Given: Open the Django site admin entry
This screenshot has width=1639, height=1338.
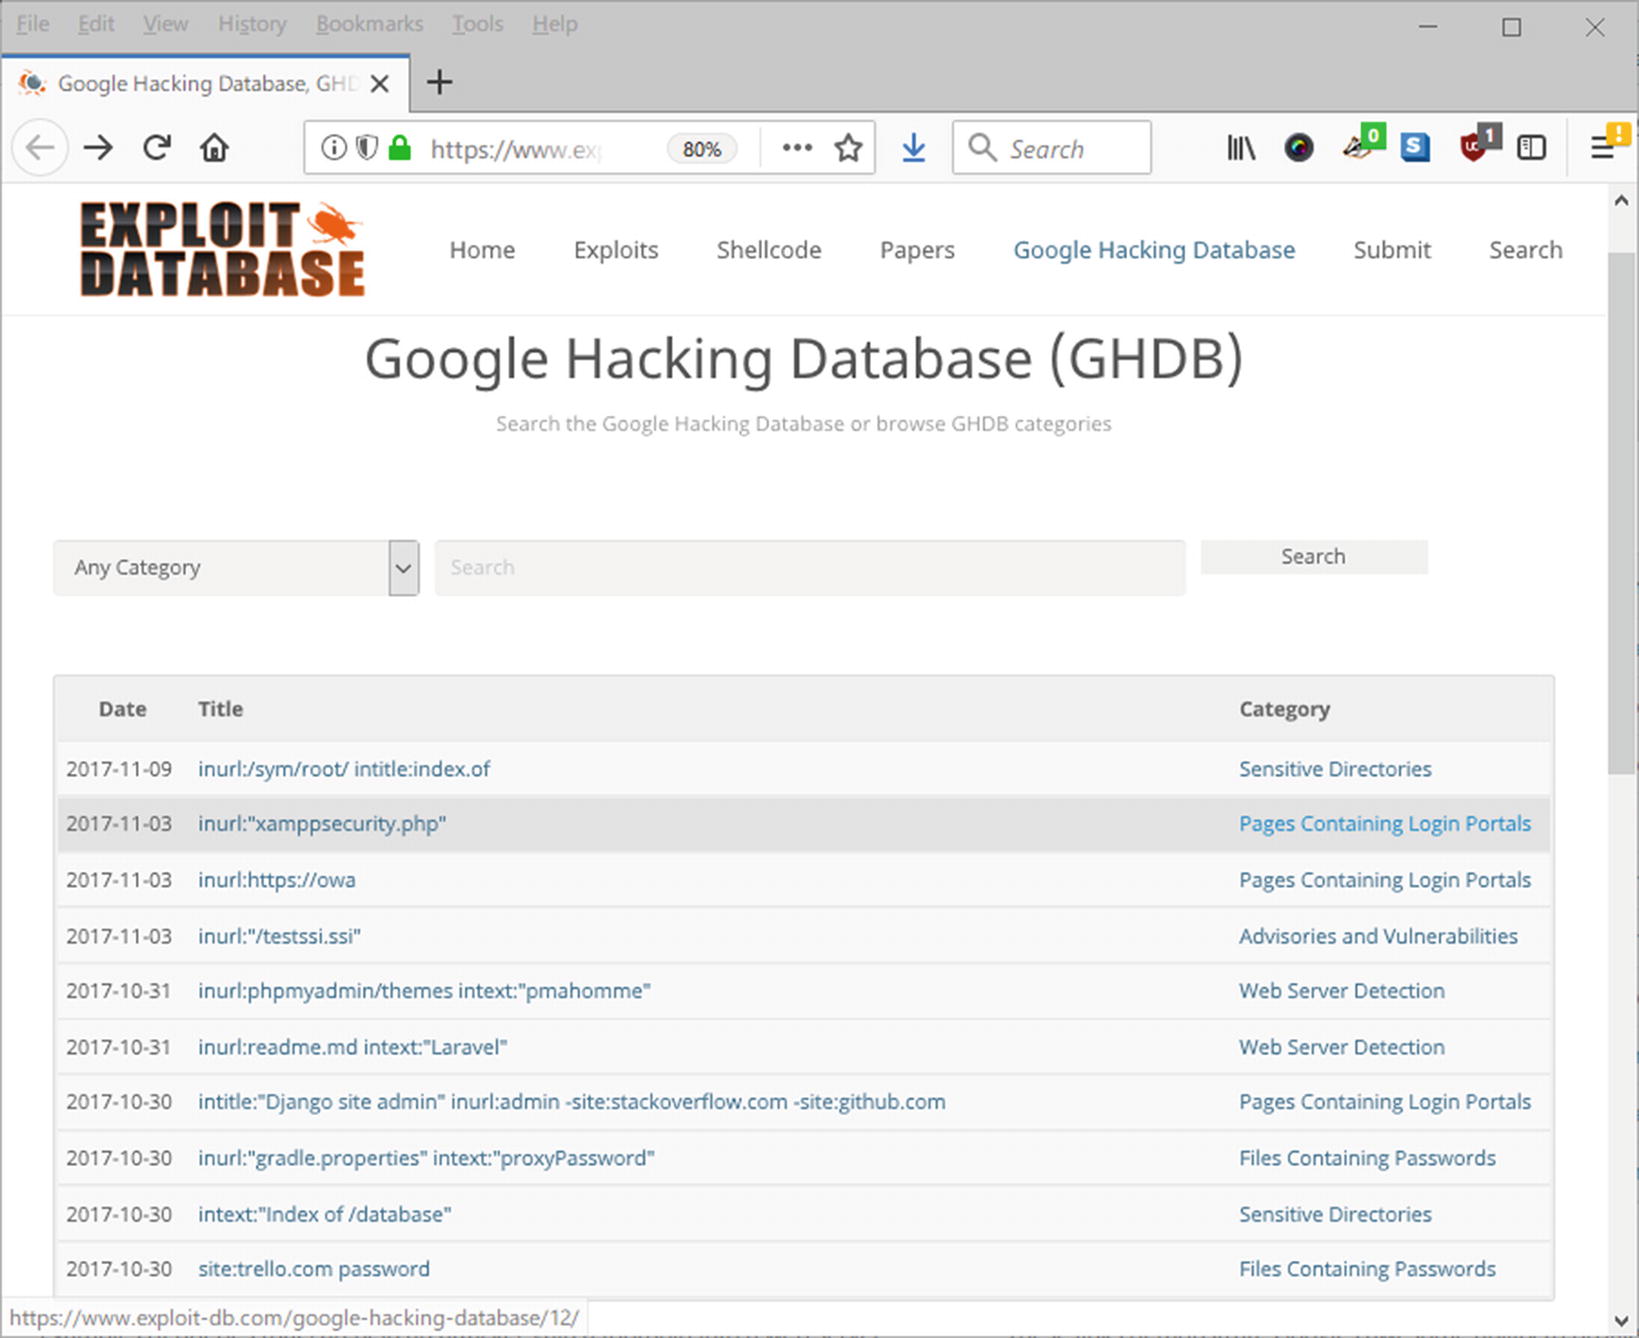Looking at the screenshot, I should pyautogui.click(x=571, y=1102).
